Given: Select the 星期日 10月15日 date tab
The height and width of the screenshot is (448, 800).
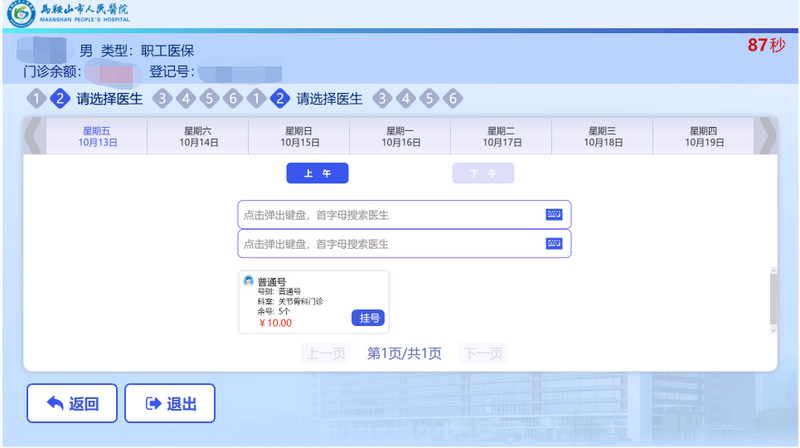Looking at the screenshot, I should point(299,136).
